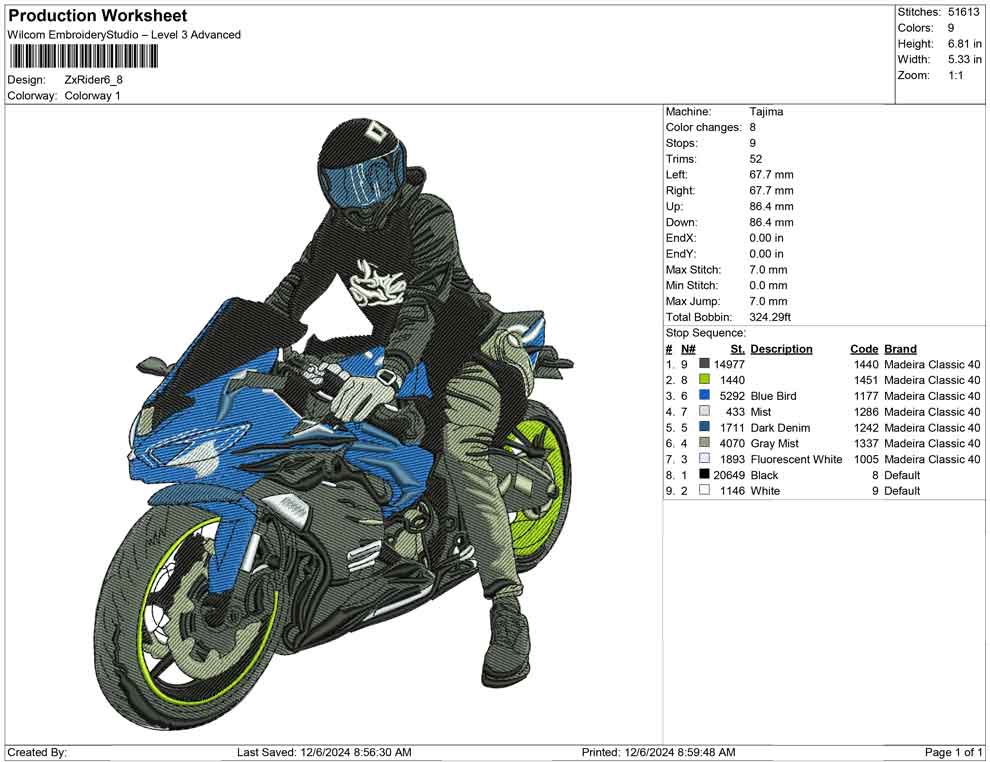Image resolution: width=990 pixels, height=762 pixels.
Task: Click the underlined 'St.' column header
Action: click(737, 349)
